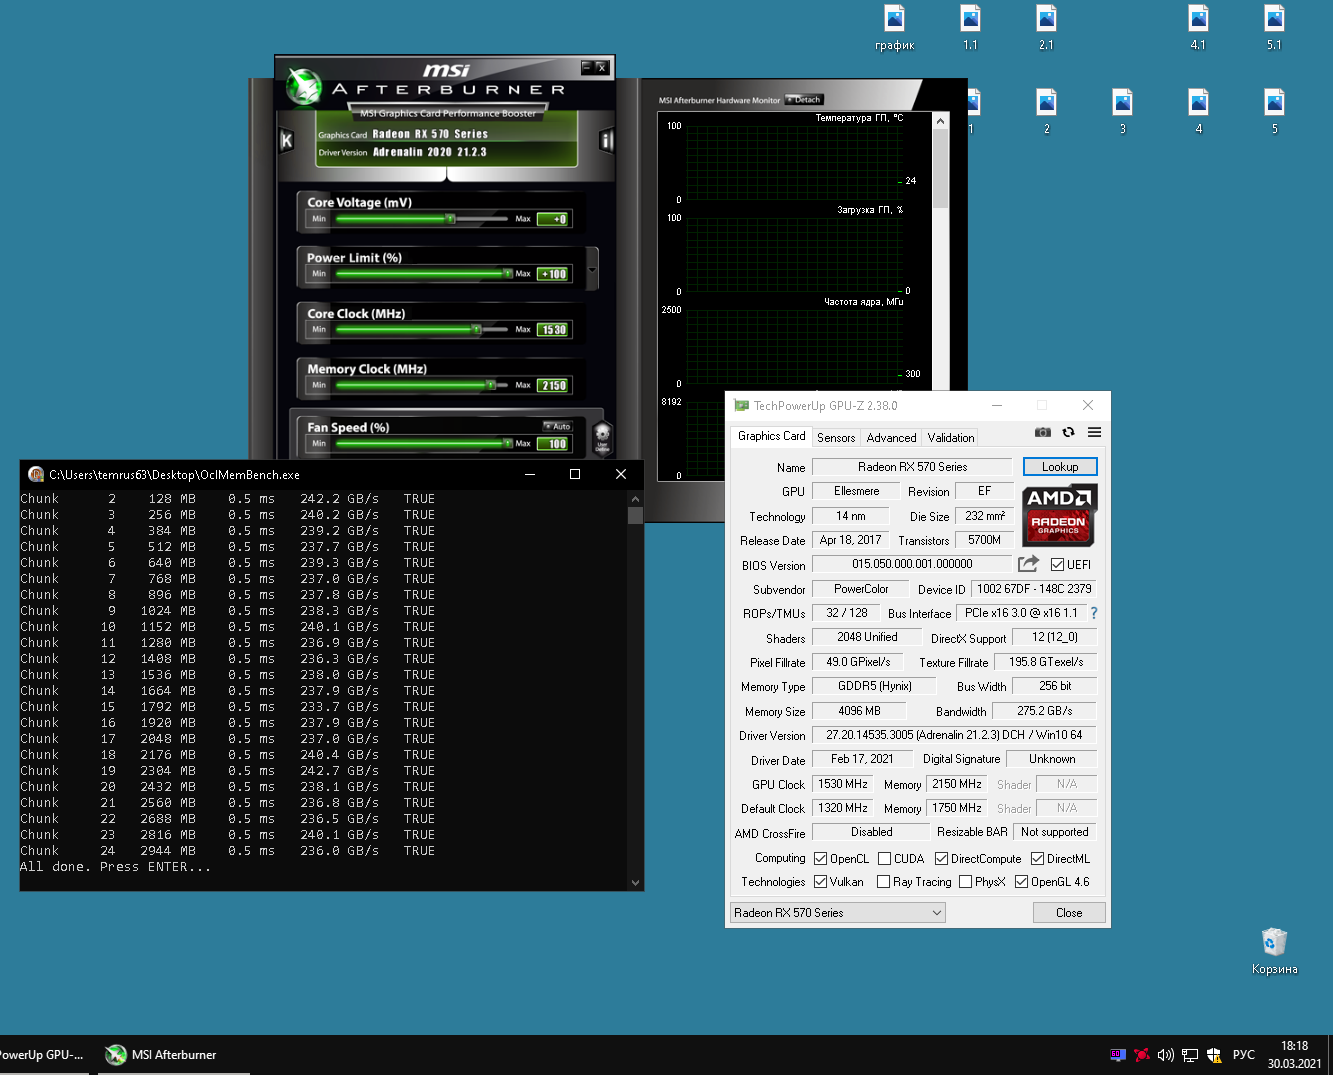Select the 2.1 desktop image file

tap(1046, 28)
